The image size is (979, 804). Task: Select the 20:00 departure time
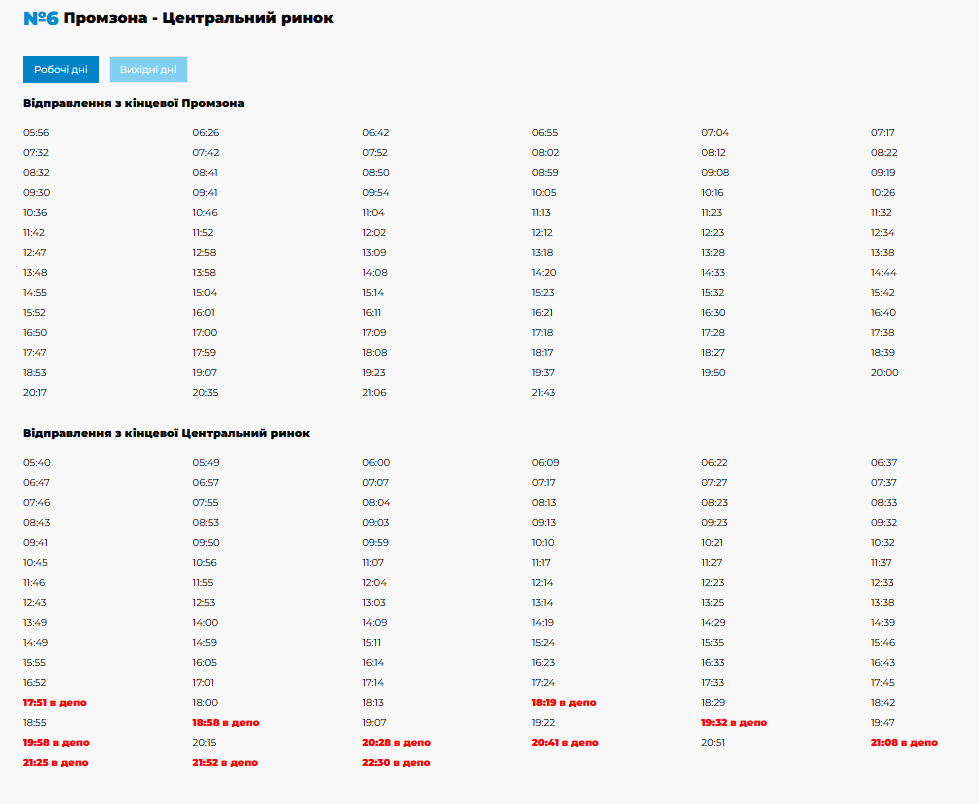click(x=884, y=373)
